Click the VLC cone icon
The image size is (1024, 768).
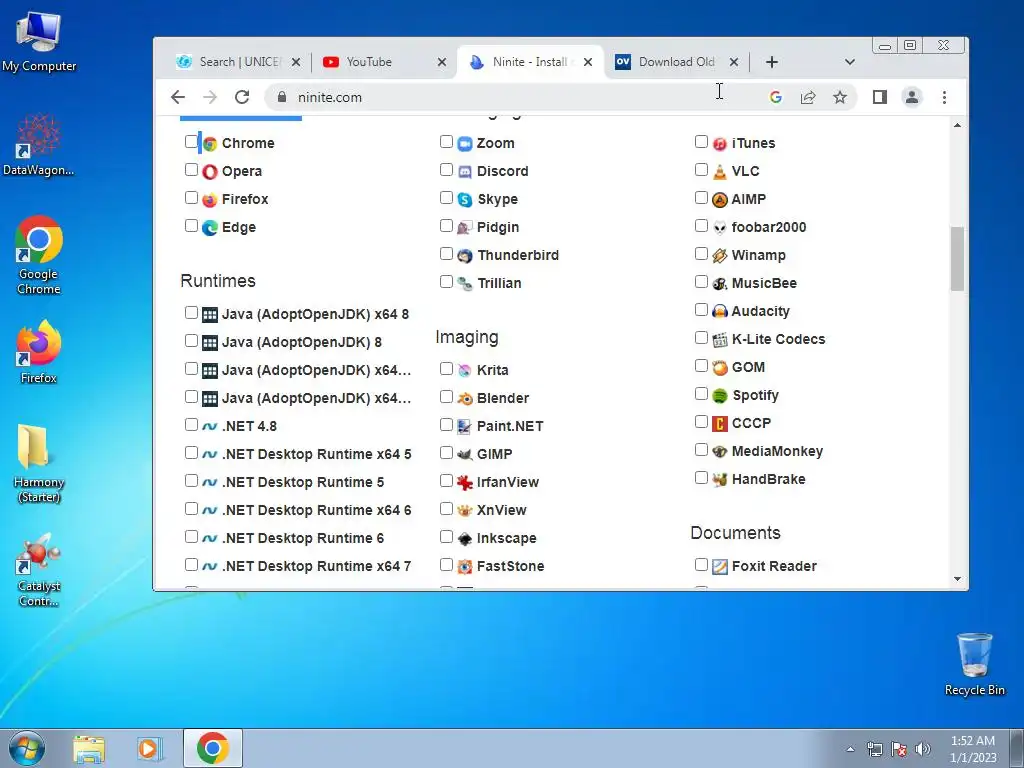pyautogui.click(x=720, y=172)
